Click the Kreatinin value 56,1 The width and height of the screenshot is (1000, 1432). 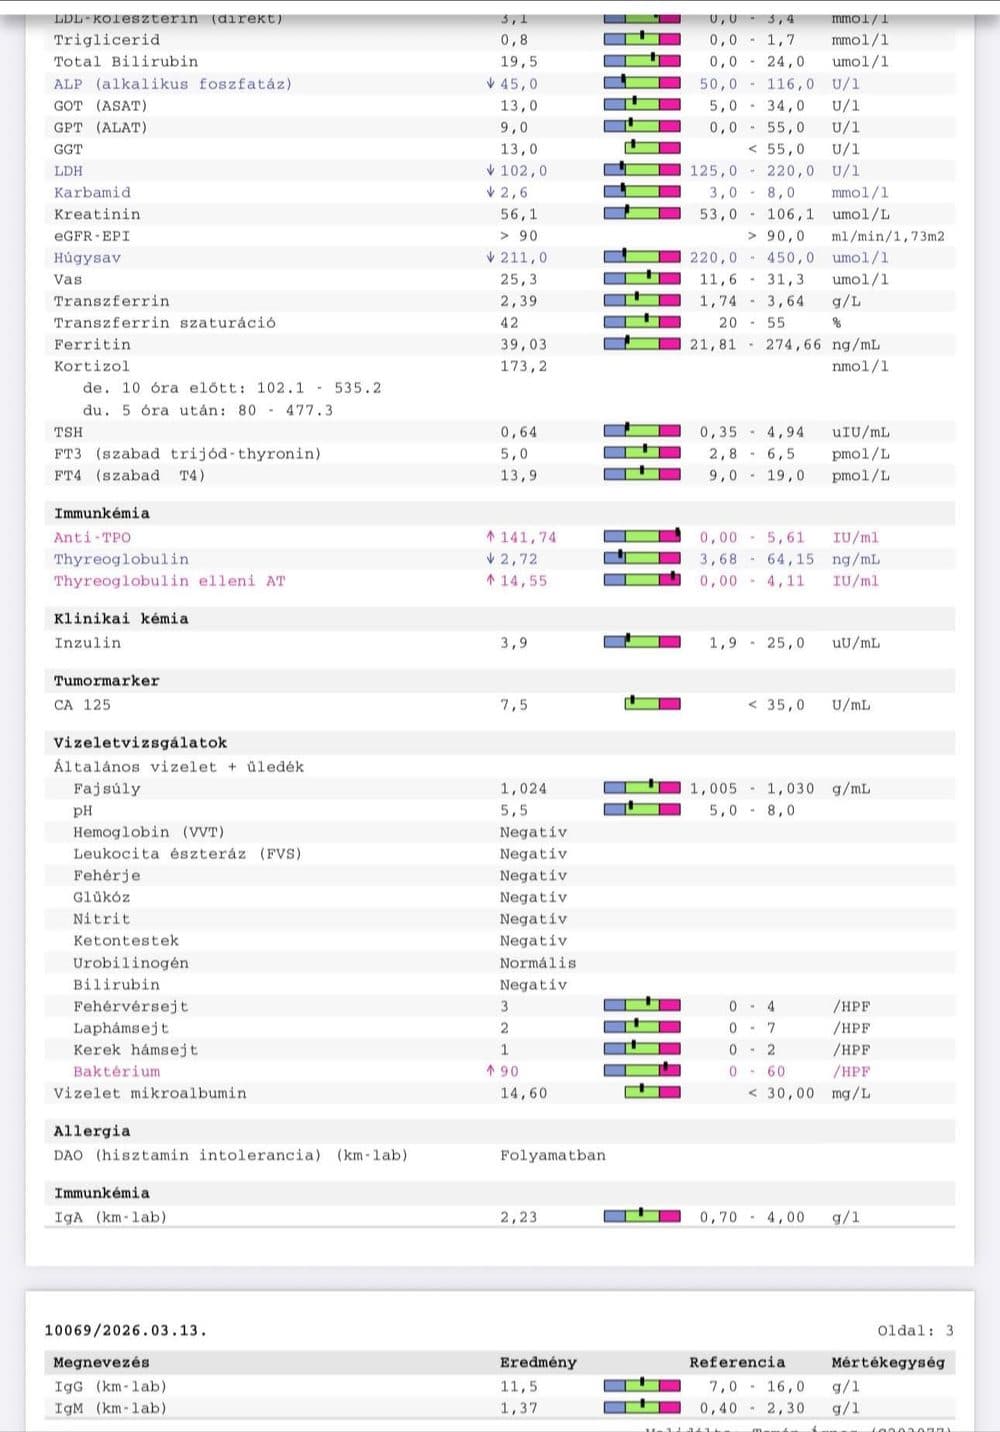coord(519,214)
